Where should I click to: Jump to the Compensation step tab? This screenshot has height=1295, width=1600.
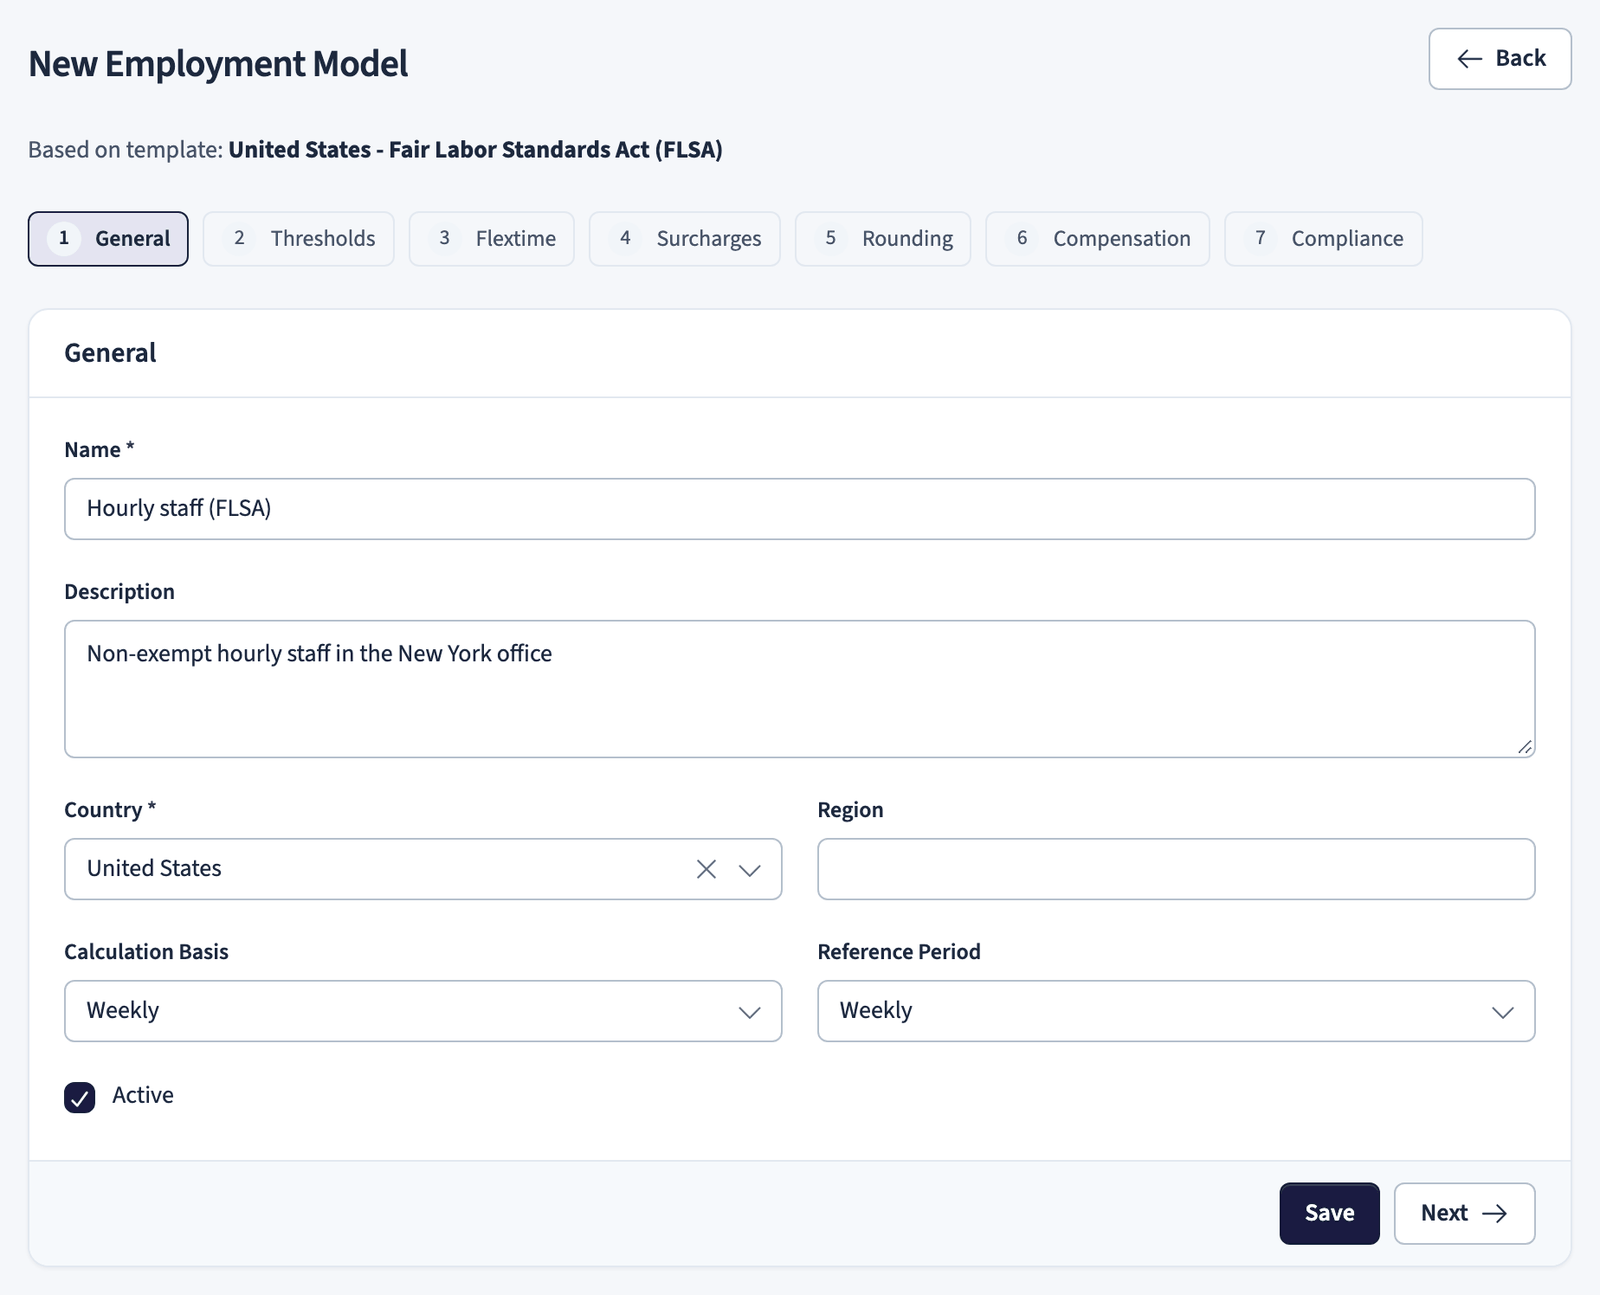pos(1098,239)
